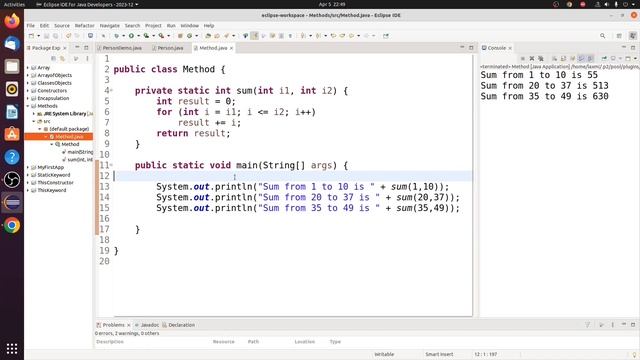Switch to the Declaration tab
This screenshot has height=360, width=640.
coord(179,325)
